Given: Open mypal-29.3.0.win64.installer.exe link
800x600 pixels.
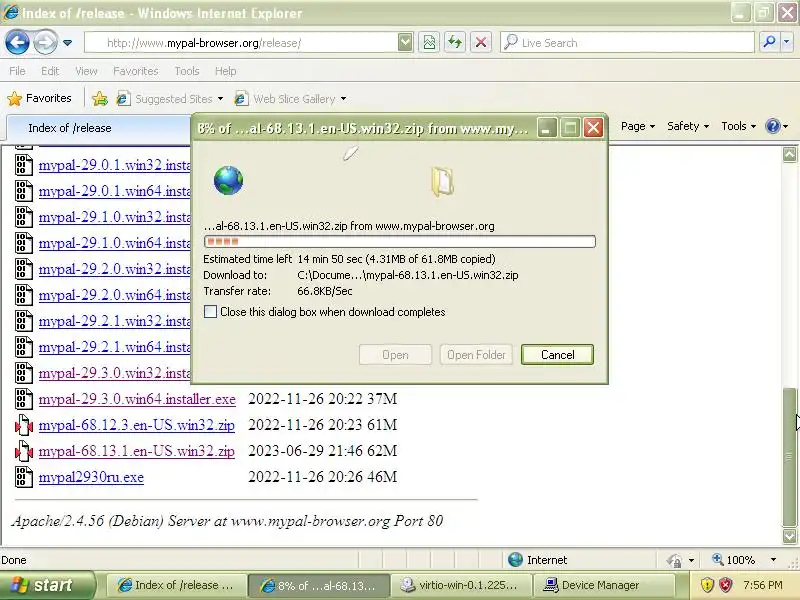Looking at the screenshot, I should [137, 399].
